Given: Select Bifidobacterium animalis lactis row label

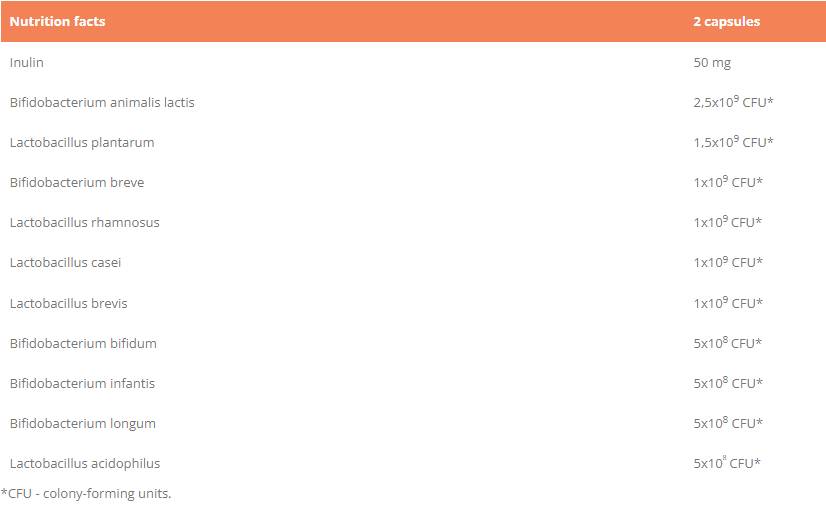Looking at the screenshot, I should click(x=102, y=102).
